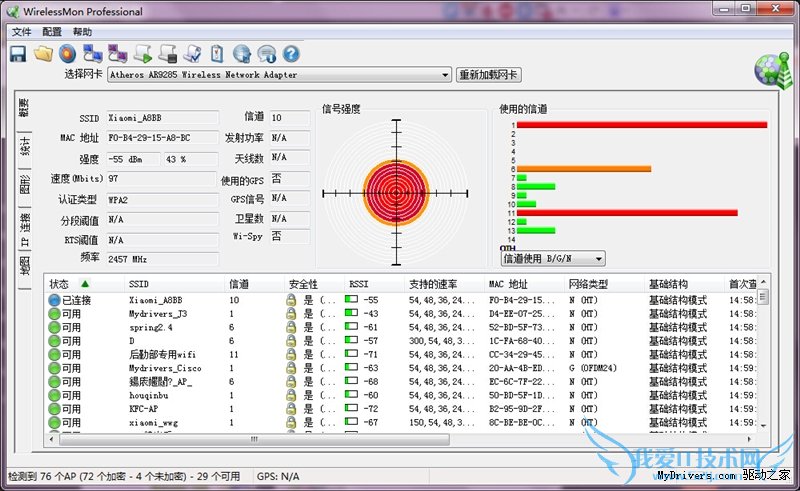Click the yellow folder open icon
The width and height of the screenshot is (800, 491).
coord(42,54)
